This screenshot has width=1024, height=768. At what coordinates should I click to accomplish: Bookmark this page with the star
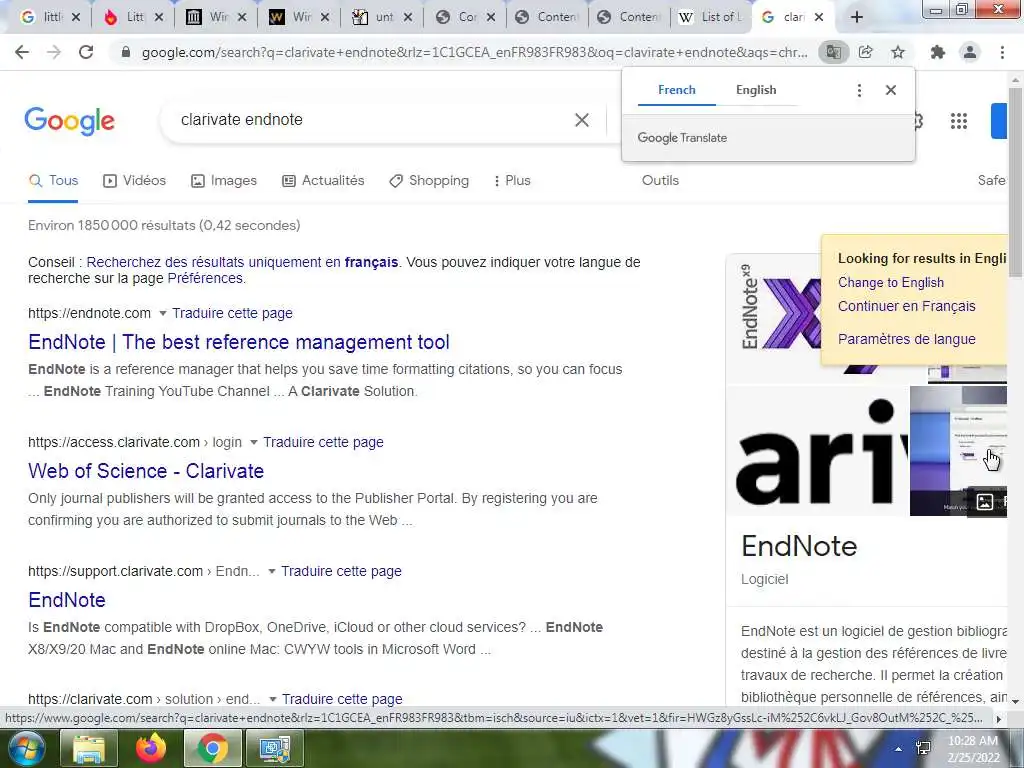(x=898, y=52)
